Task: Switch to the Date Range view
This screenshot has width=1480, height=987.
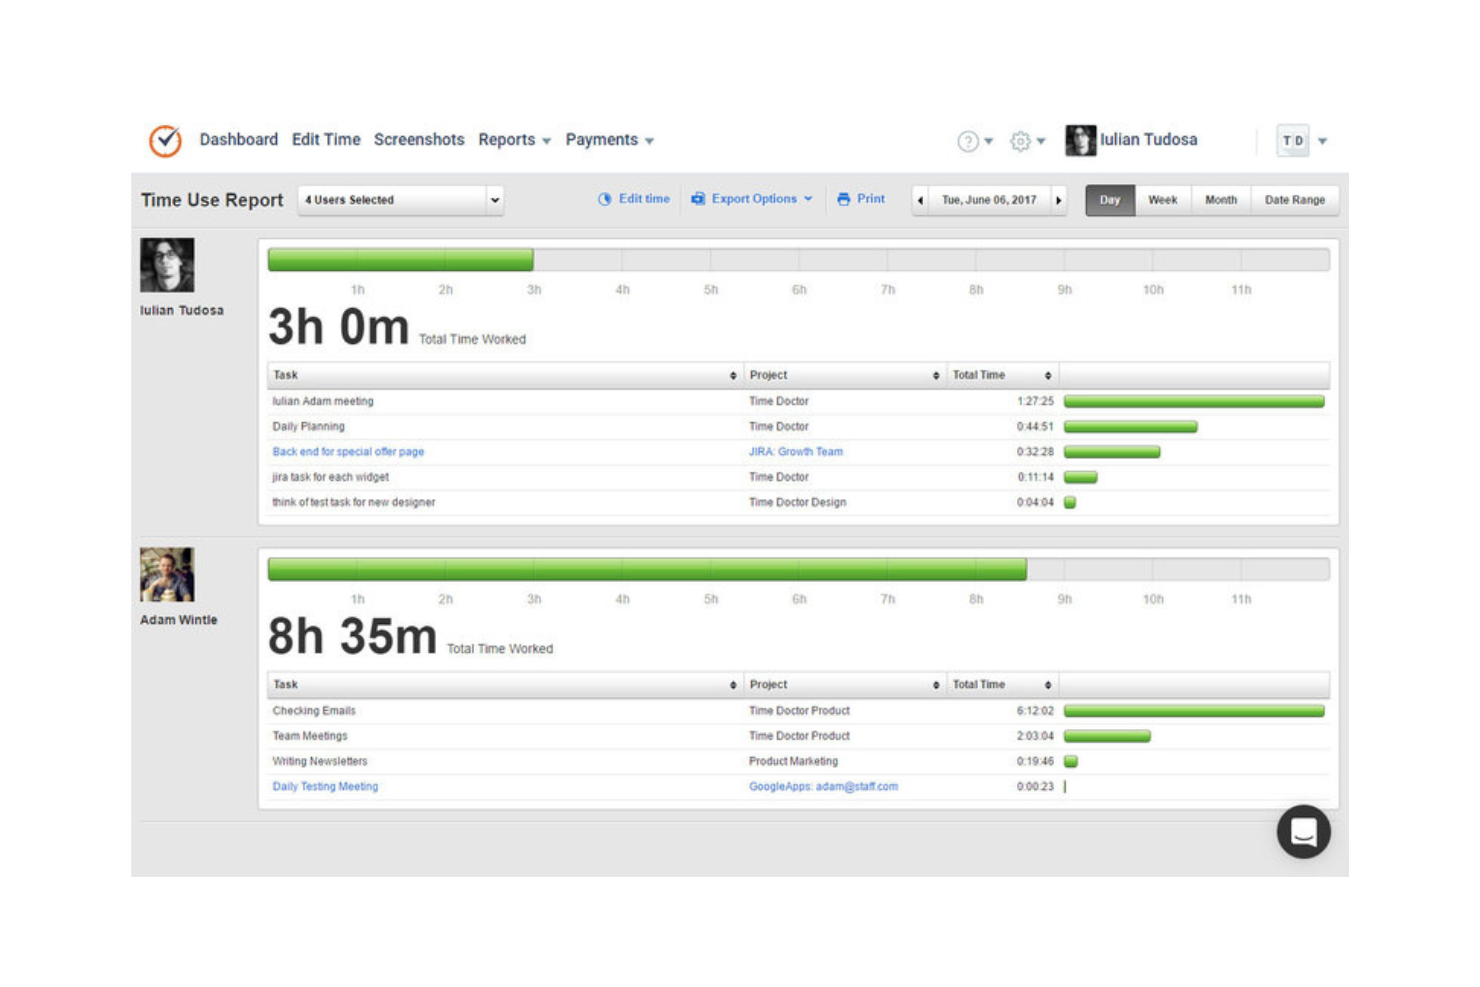Action: point(1295,200)
